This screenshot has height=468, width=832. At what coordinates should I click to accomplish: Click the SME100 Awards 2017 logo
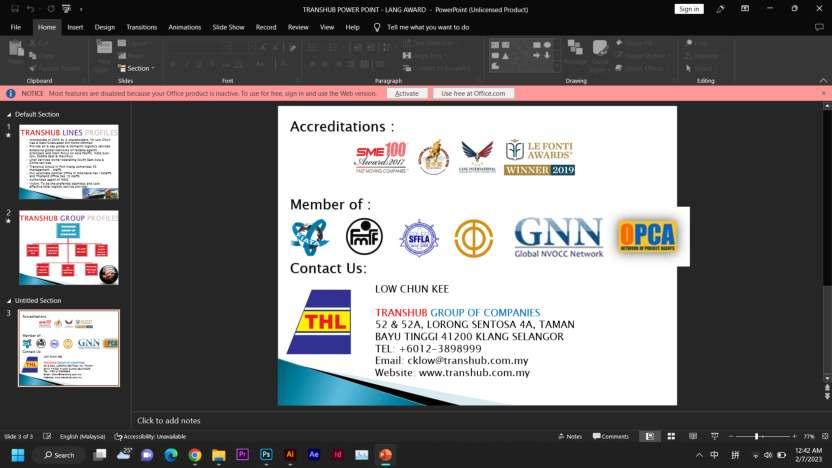coord(380,158)
